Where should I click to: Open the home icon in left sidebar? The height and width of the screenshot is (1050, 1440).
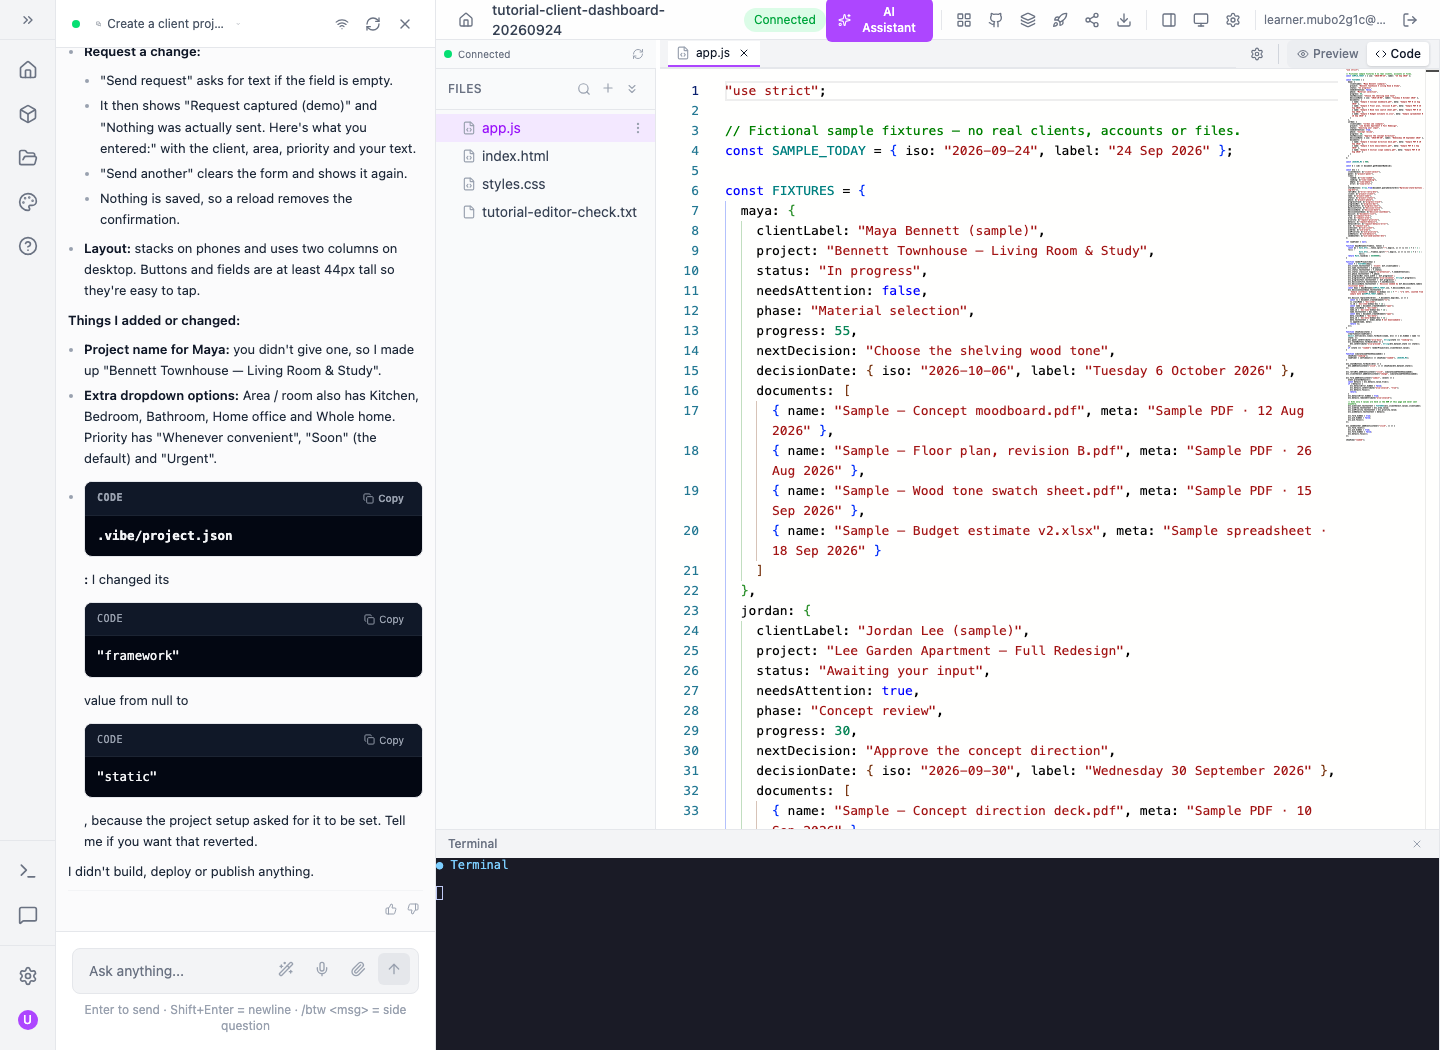[x=28, y=70]
